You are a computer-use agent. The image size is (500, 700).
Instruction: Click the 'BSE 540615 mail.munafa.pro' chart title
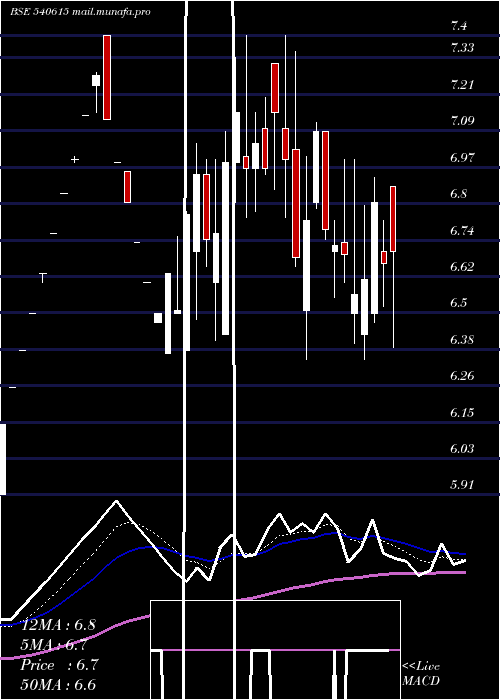tap(80, 12)
